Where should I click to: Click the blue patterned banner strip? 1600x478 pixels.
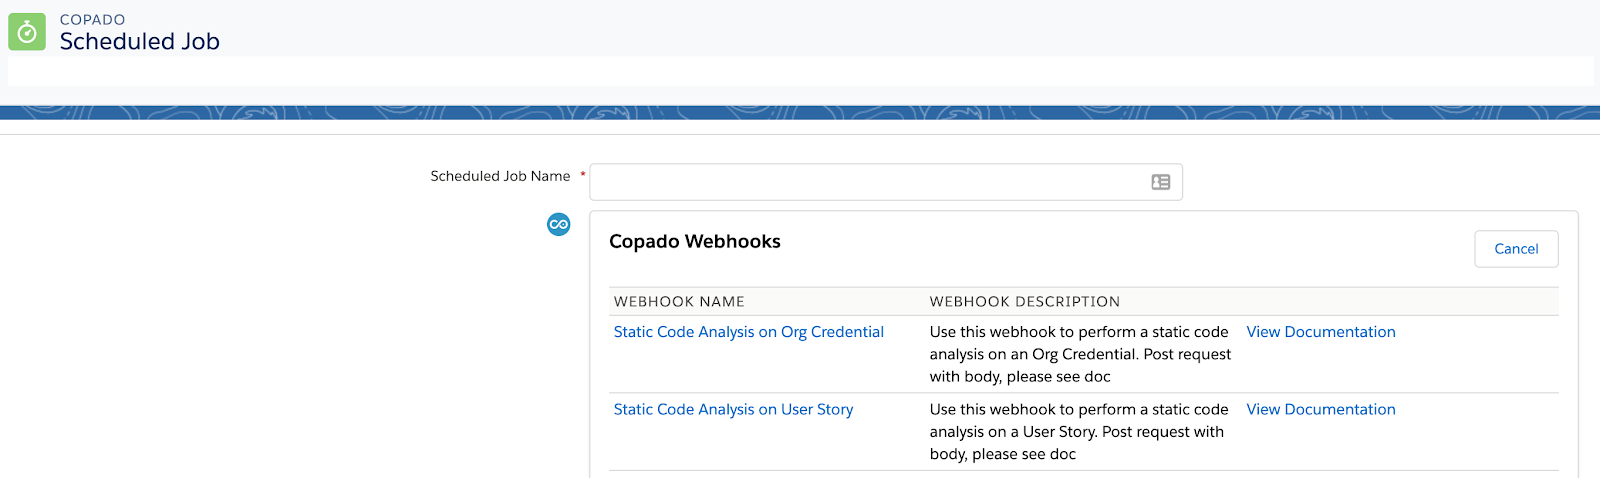click(800, 113)
